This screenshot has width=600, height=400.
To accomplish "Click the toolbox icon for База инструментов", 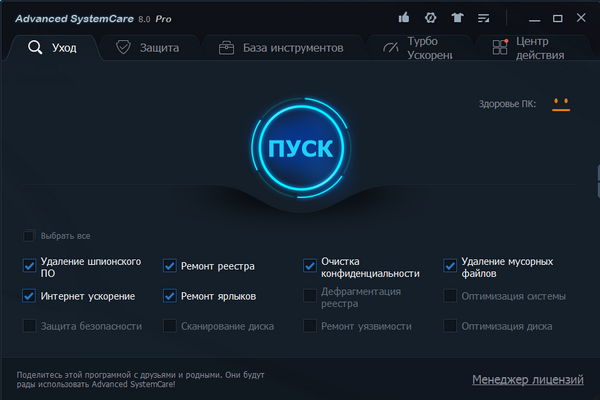I will 227,47.
